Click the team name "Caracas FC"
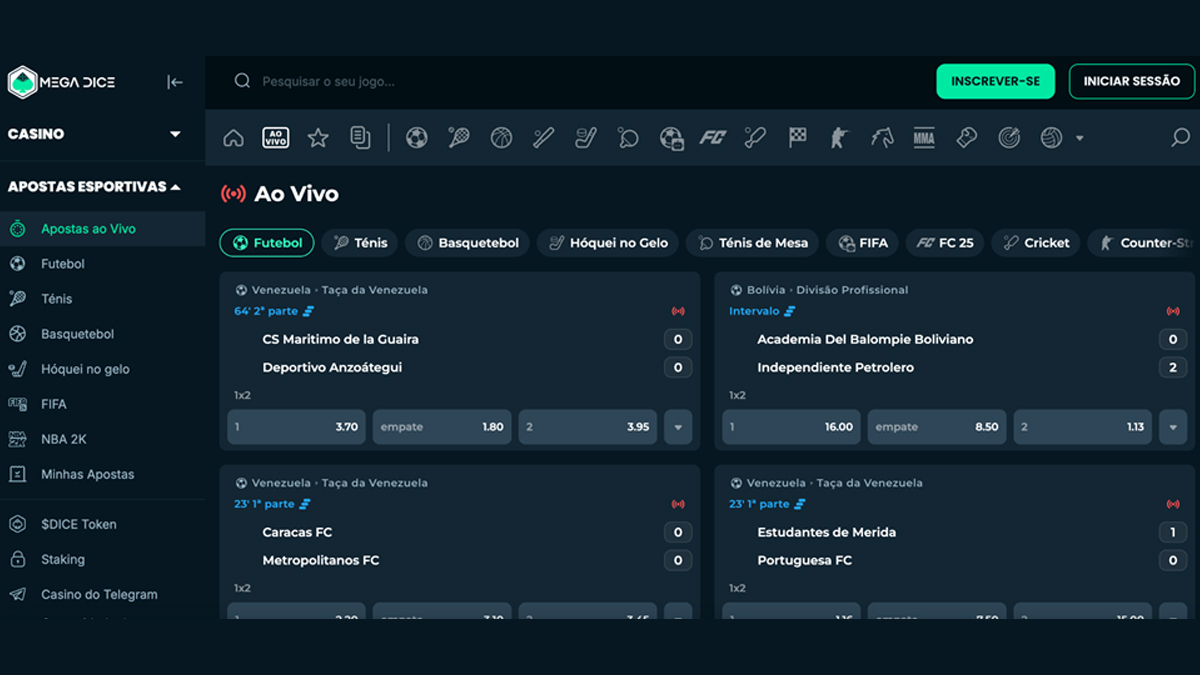 (x=297, y=532)
